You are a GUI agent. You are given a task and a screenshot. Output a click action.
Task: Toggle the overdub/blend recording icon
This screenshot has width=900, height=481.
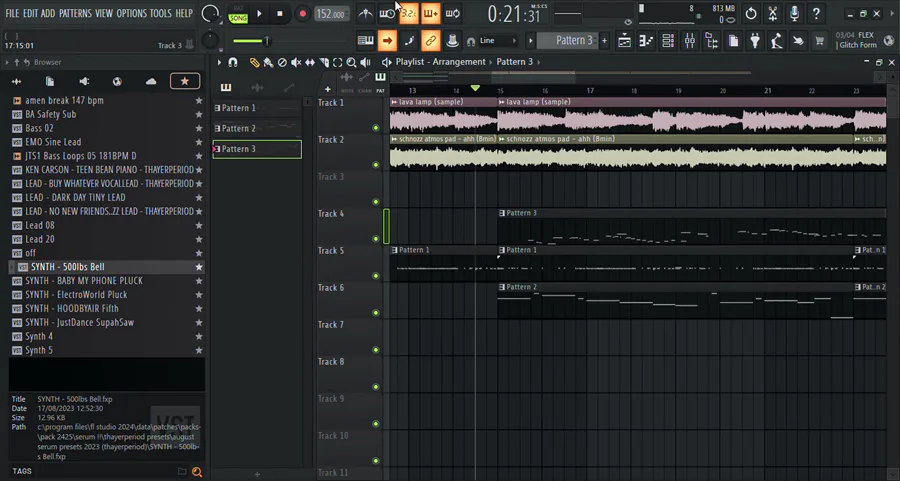(430, 13)
